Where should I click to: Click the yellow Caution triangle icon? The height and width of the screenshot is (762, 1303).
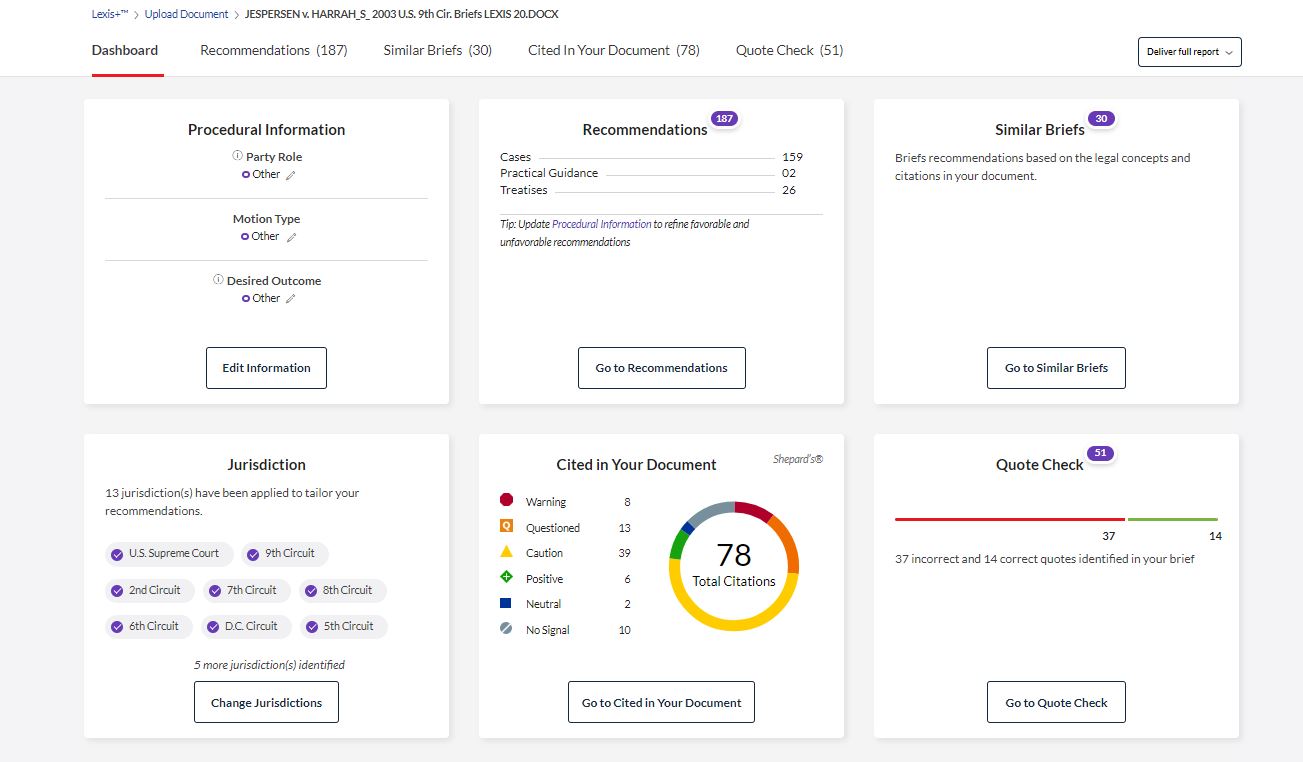click(x=506, y=552)
